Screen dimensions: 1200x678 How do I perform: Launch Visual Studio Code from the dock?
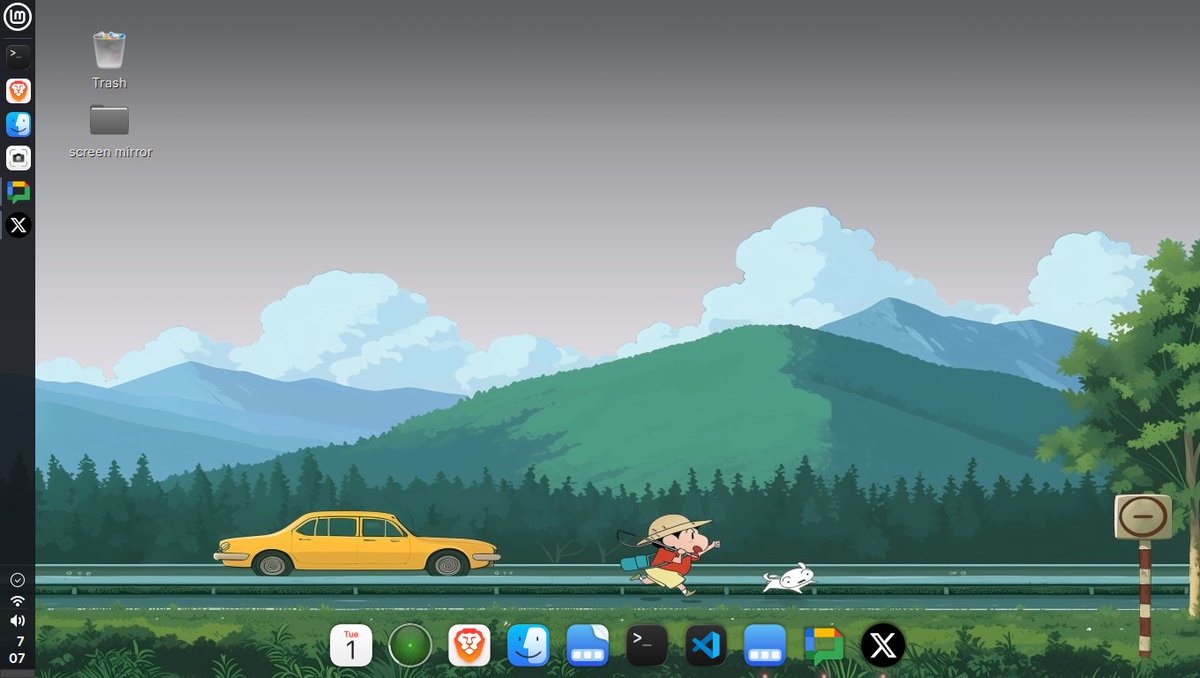coord(706,645)
